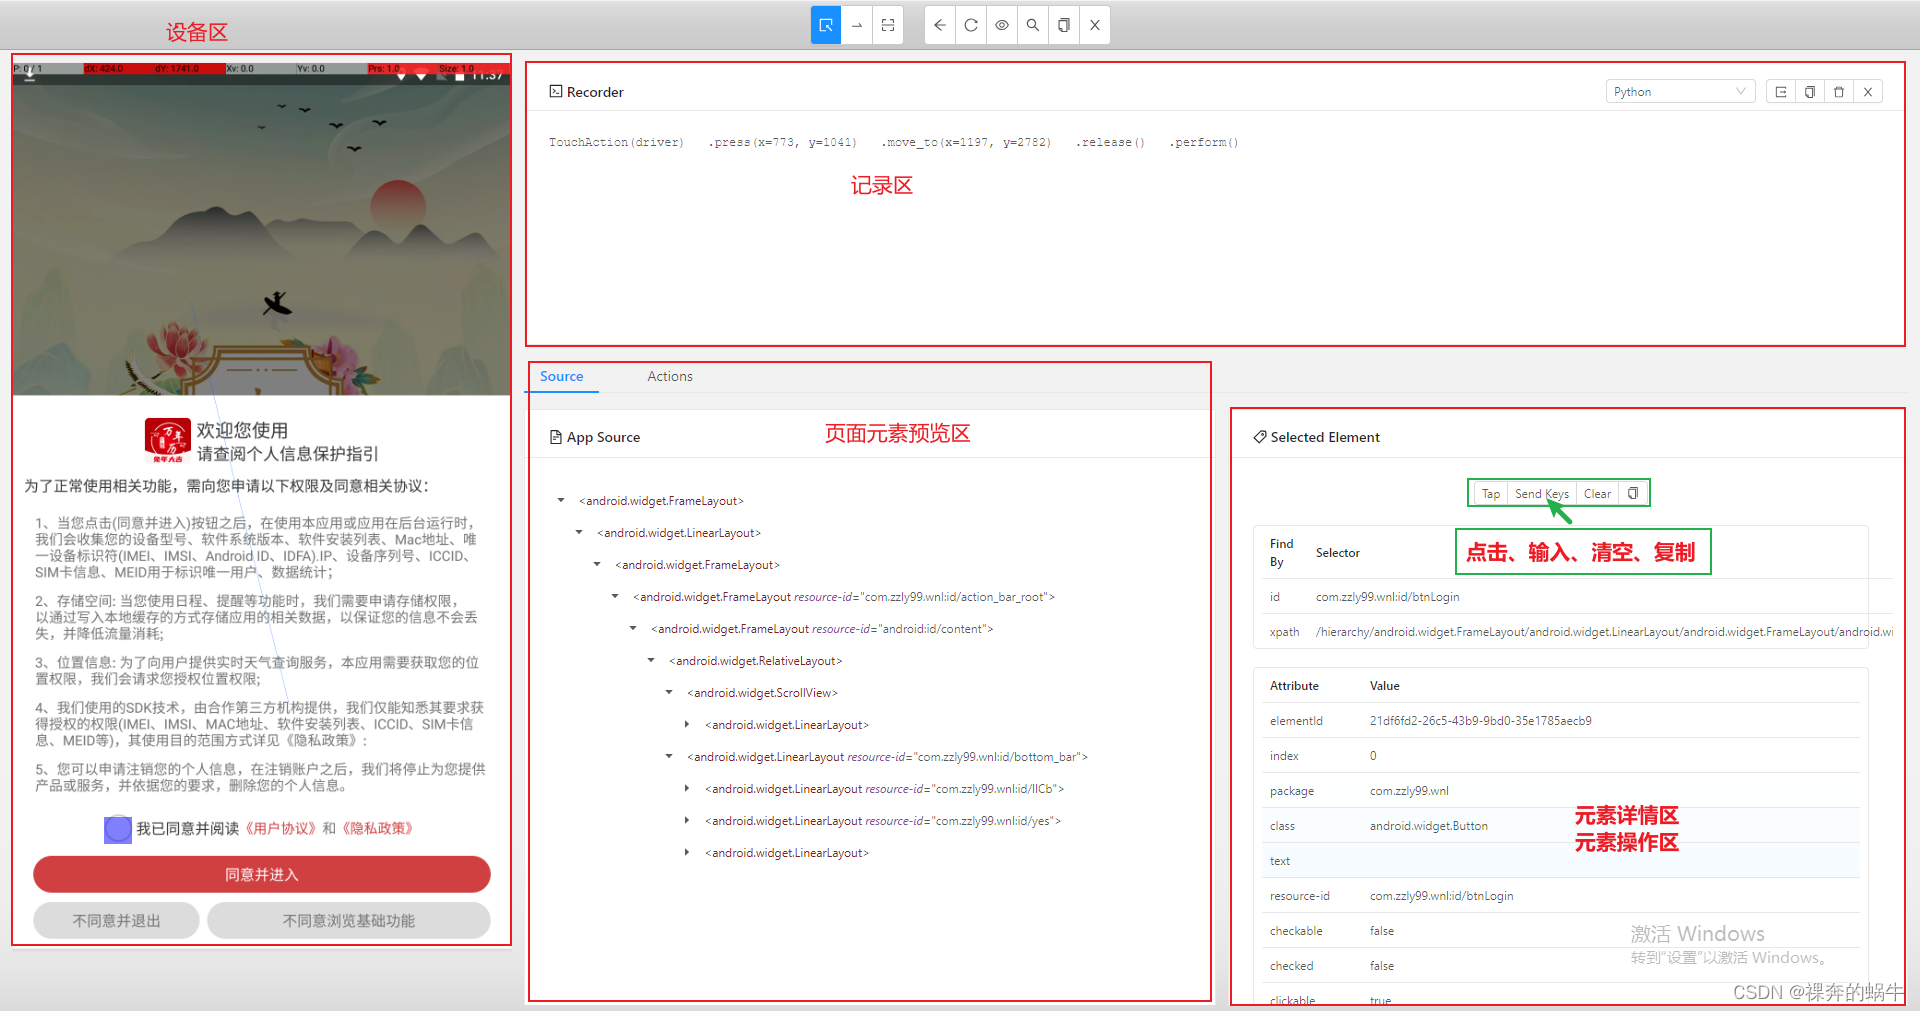
Task: Close the Recorder panel
Action: tap(1868, 91)
